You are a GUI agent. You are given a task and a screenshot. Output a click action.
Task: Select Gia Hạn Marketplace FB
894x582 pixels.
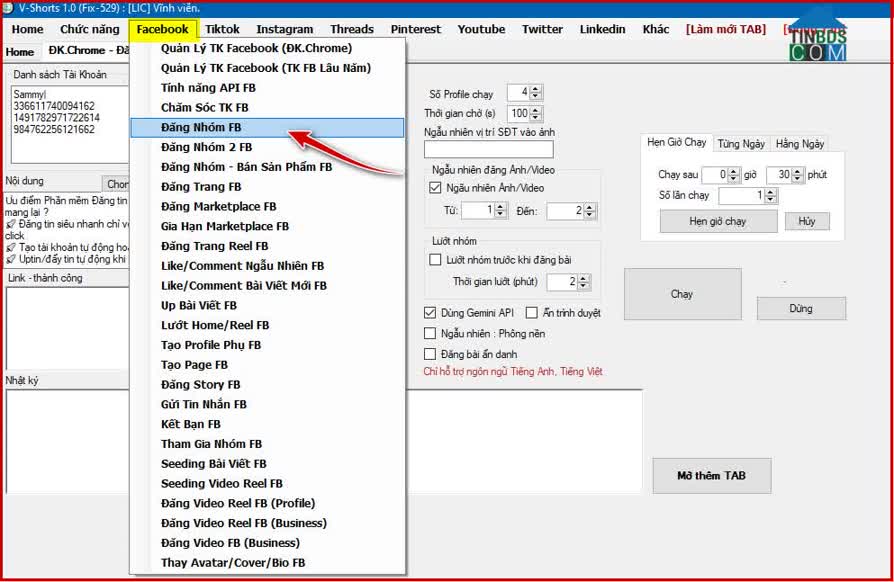click(x=268, y=226)
